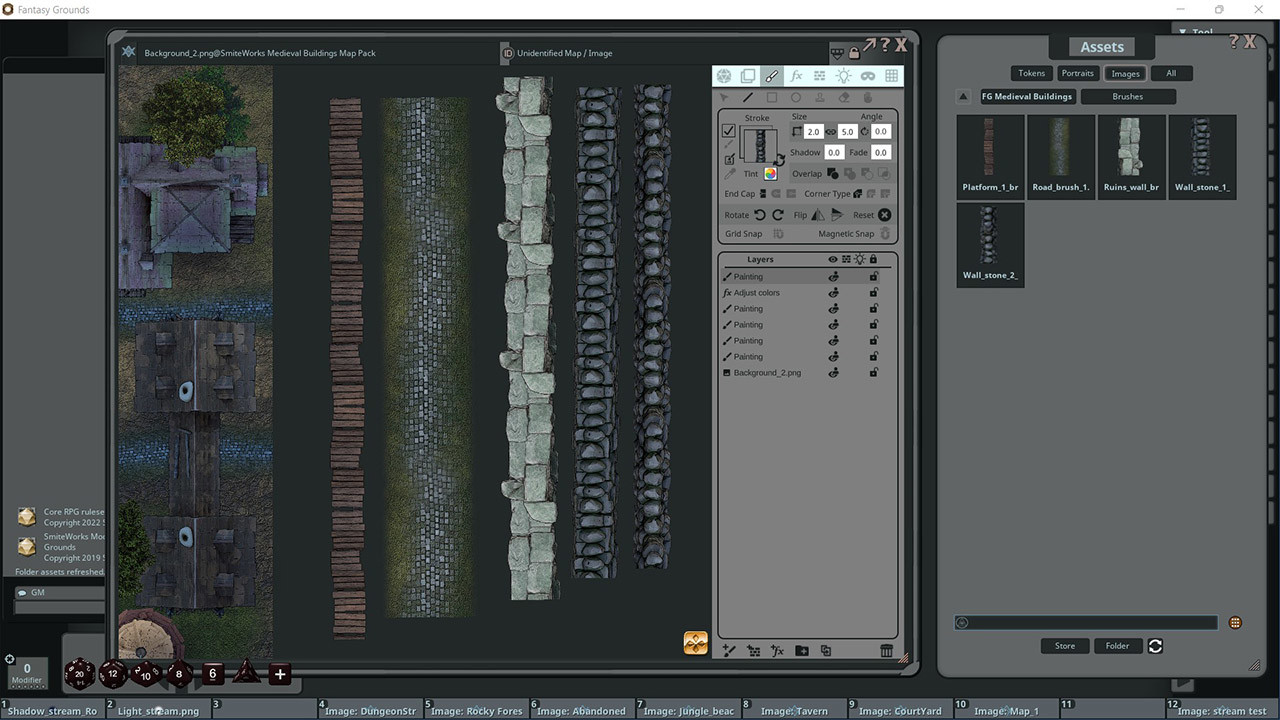Click the lighting lightbulb toolbar icon
The height and width of the screenshot is (720, 1280).
click(843, 75)
